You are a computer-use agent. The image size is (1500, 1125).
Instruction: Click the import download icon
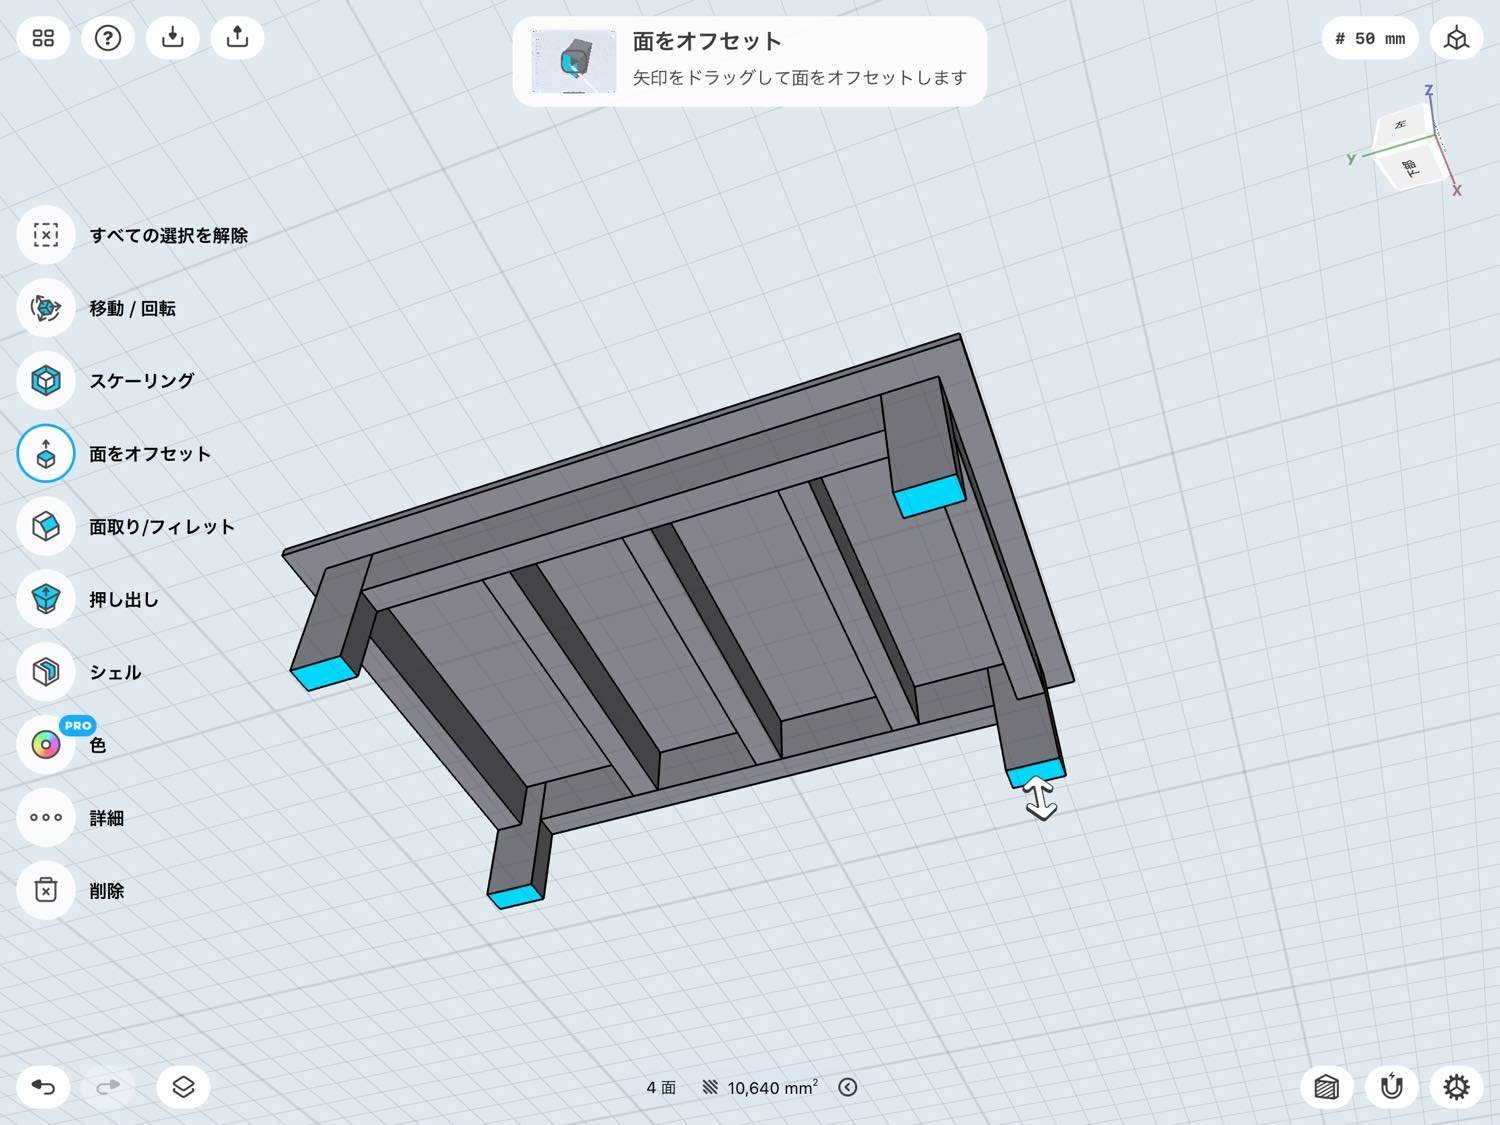[173, 38]
